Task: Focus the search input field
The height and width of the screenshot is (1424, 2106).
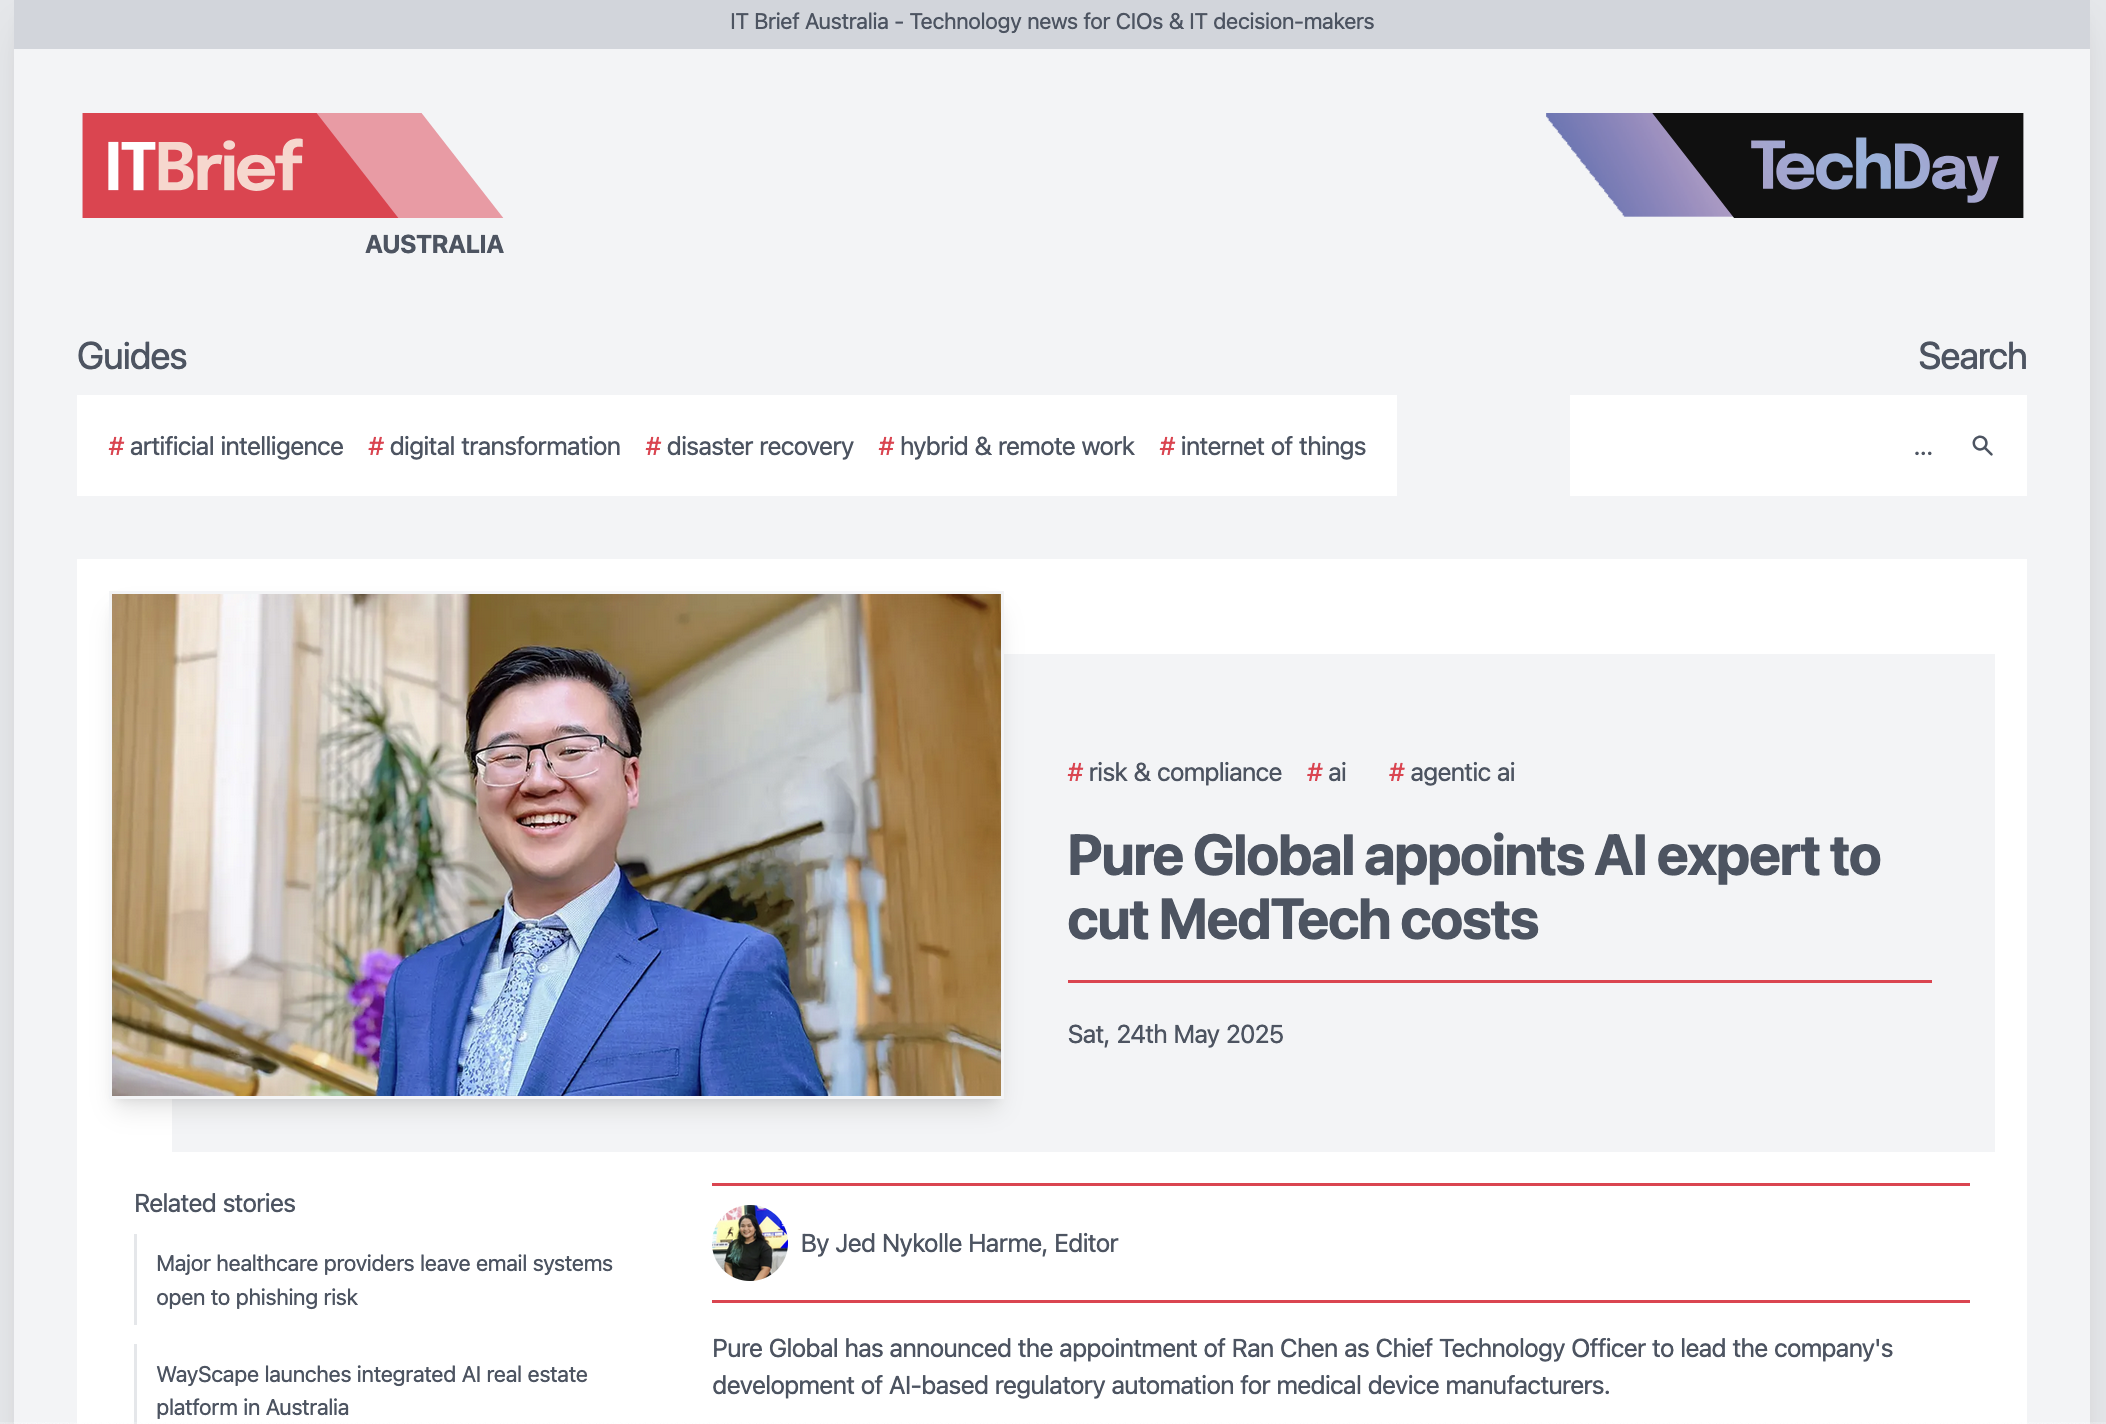Action: coord(1760,446)
